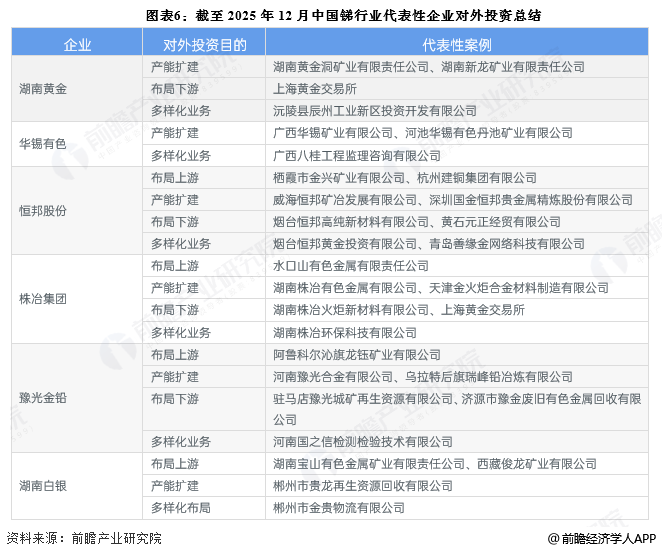Click 布局下游 beside the first 上海黄金交易所 cell
662x550 pixels.
[204, 89]
